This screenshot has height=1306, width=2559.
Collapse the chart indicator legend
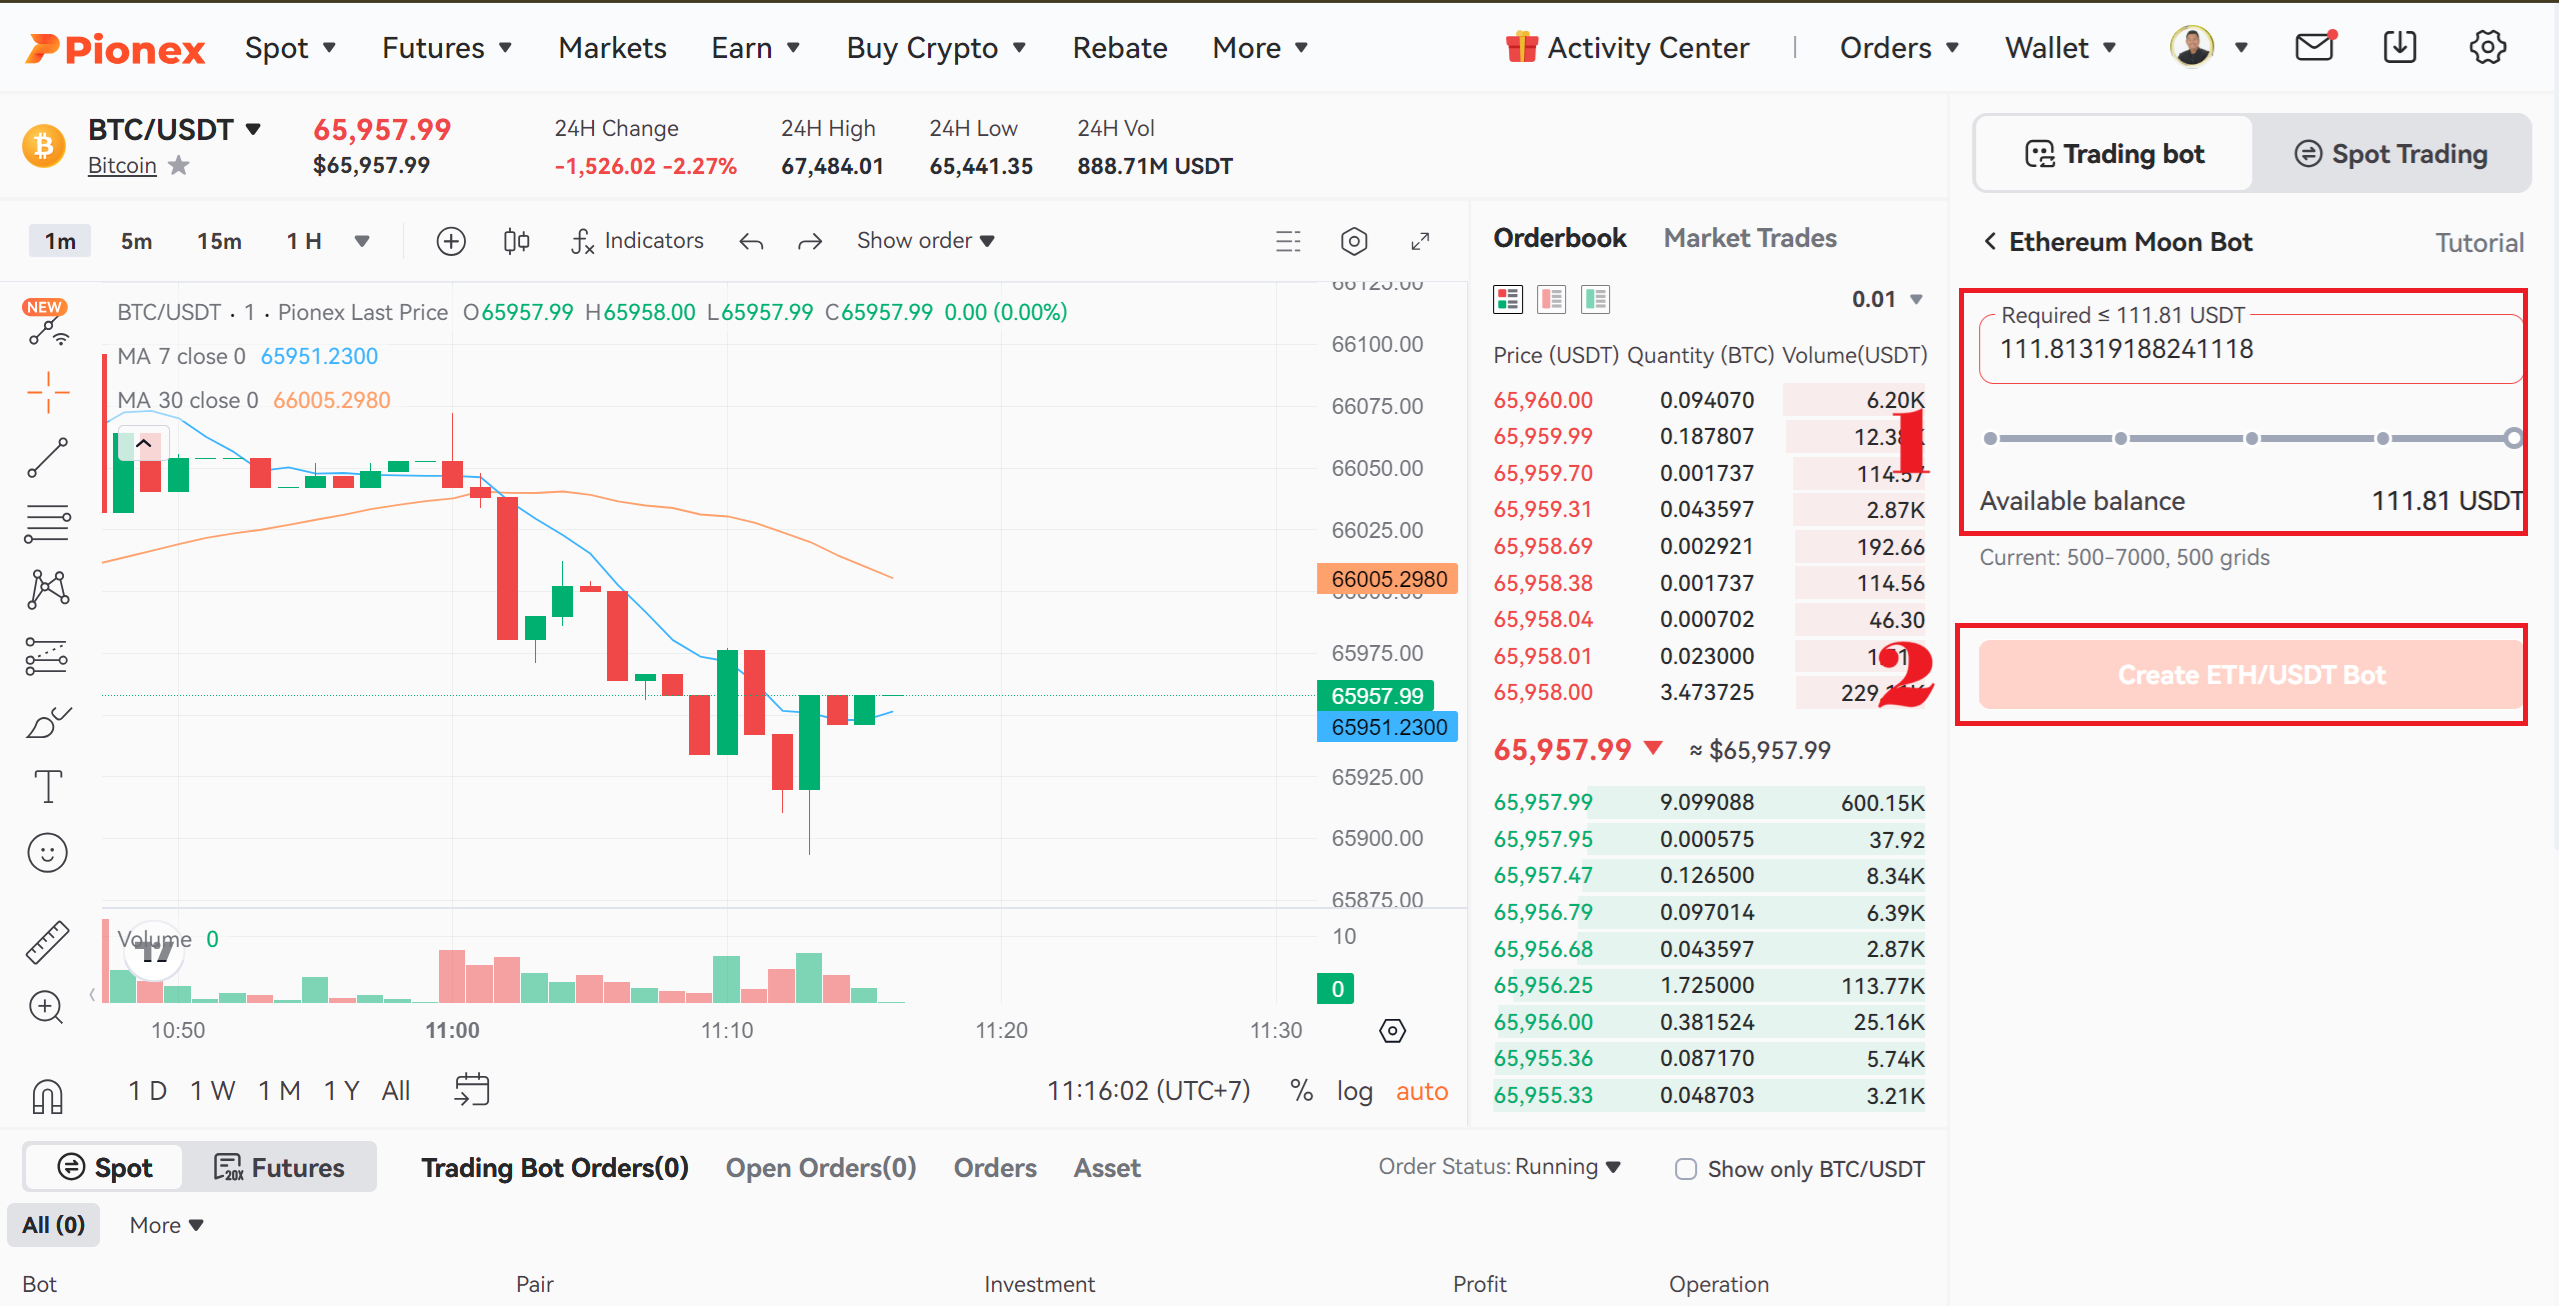pos(144,443)
